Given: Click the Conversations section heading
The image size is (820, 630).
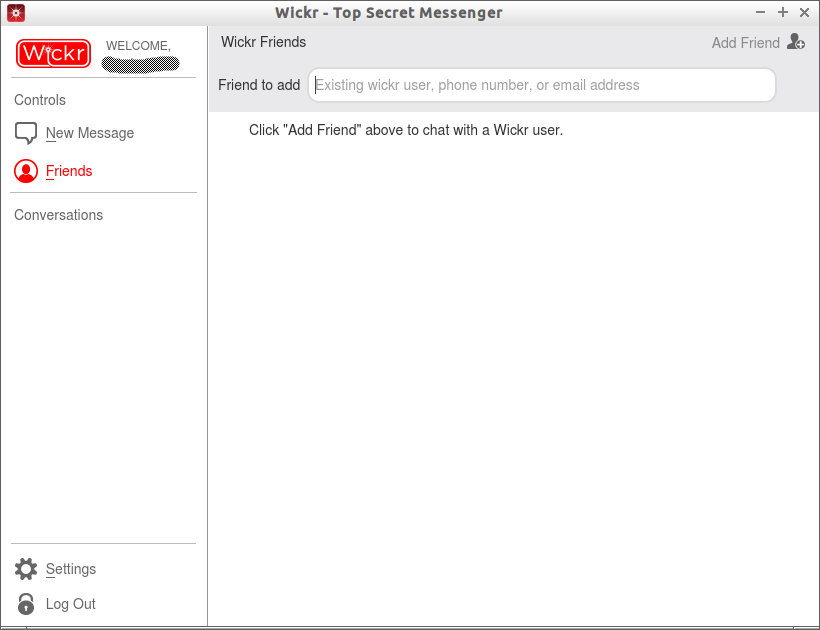Looking at the screenshot, I should coord(59,215).
